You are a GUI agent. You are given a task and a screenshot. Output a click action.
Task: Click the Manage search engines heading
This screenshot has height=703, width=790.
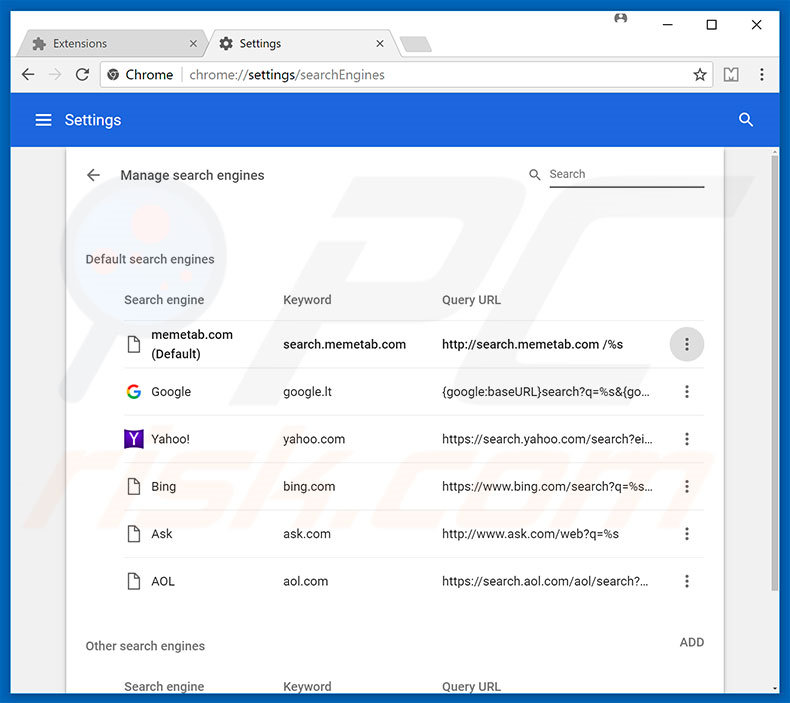click(x=192, y=175)
